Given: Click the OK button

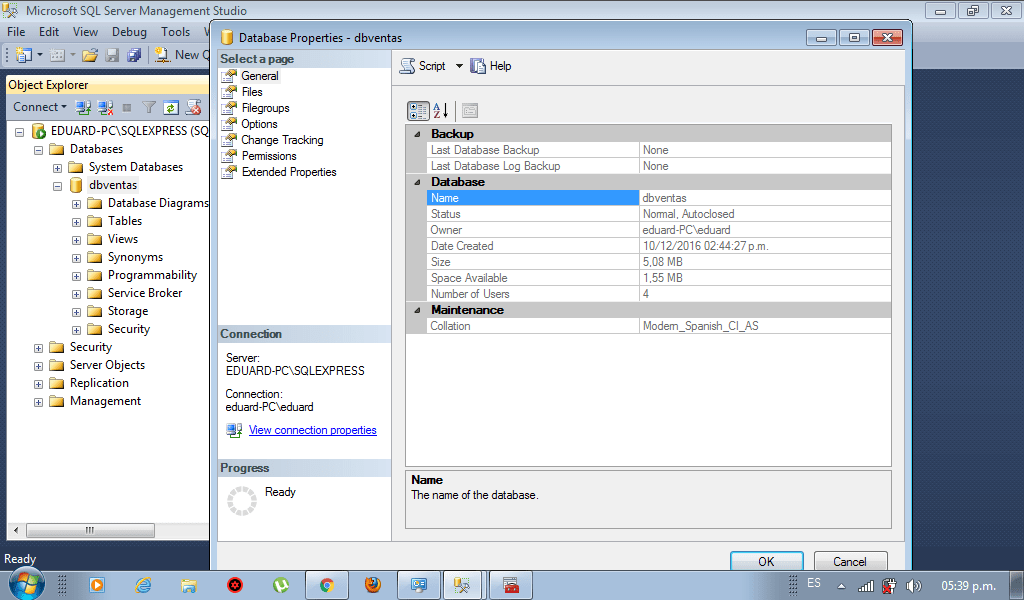Looking at the screenshot, I should (767, 561).
